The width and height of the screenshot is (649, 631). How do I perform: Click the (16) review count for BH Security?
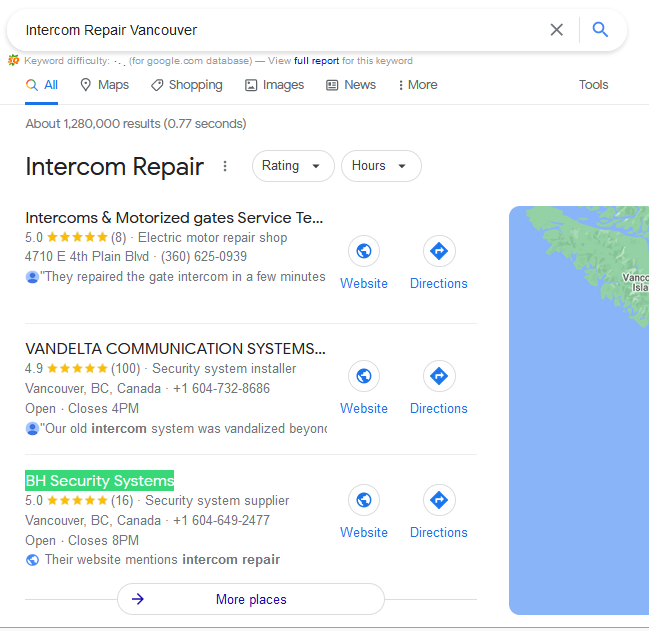pos(122,501)
